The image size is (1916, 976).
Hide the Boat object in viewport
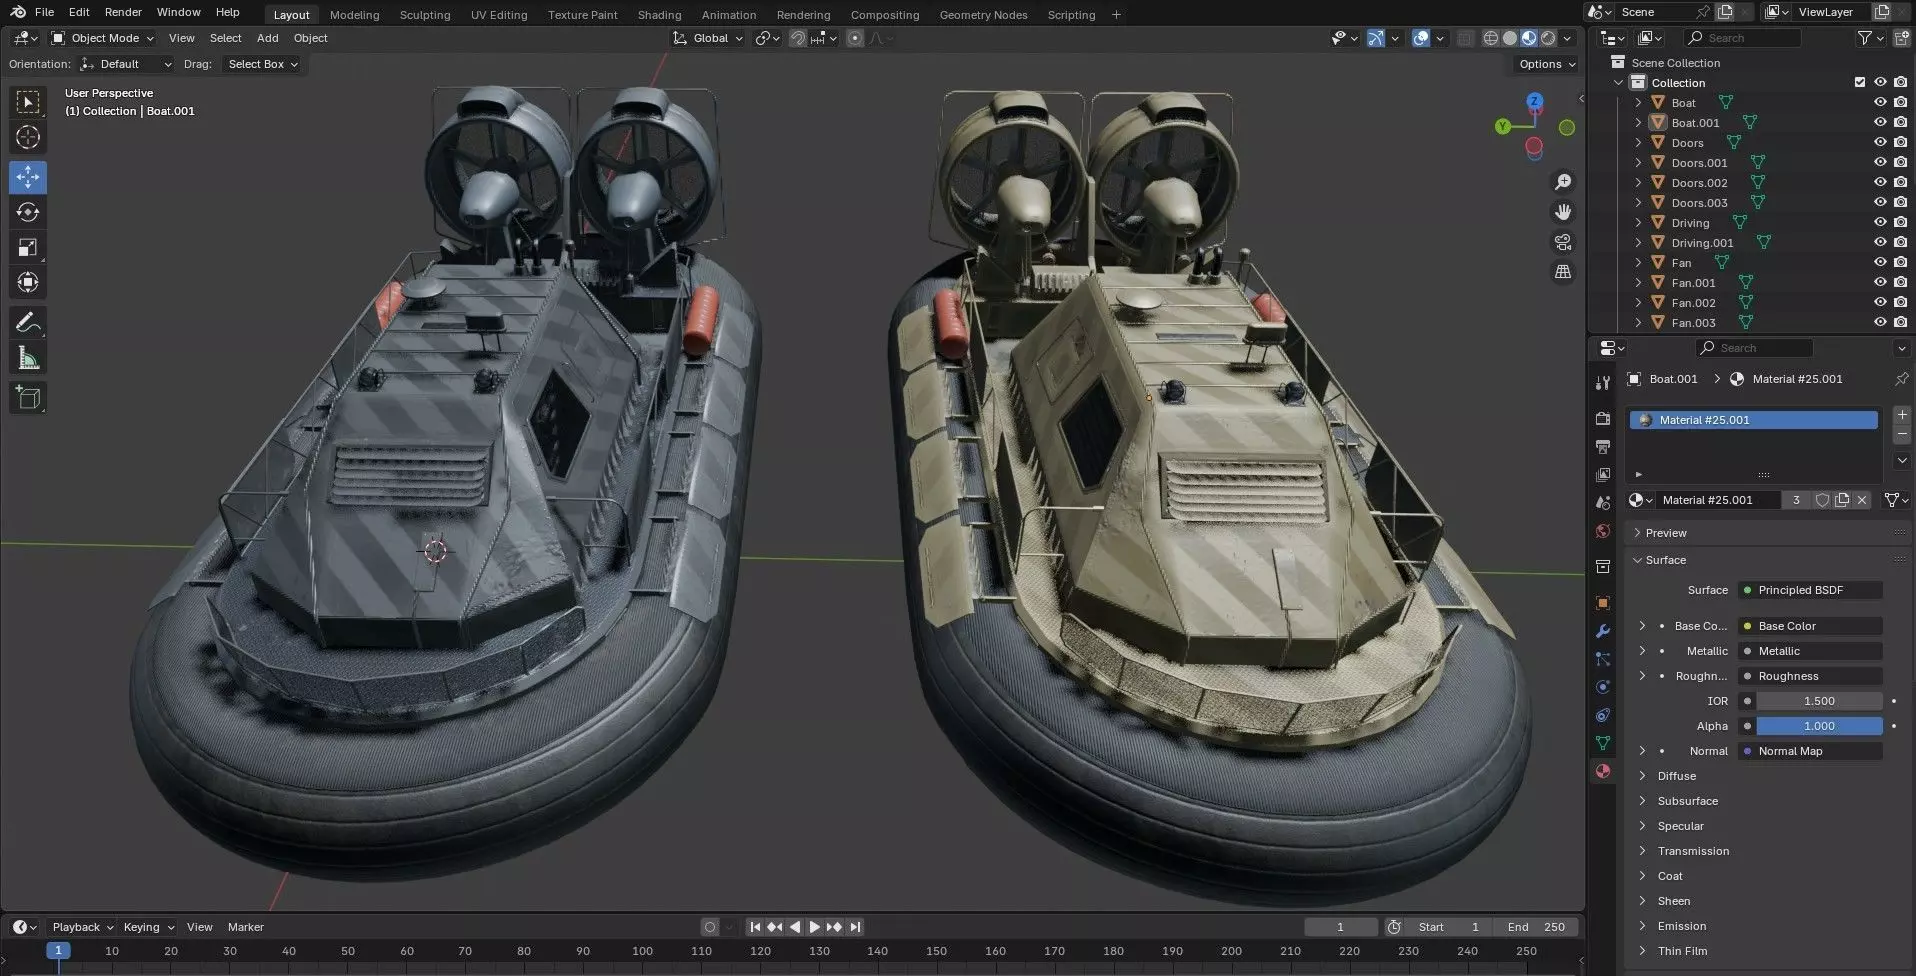(1880, 103)
